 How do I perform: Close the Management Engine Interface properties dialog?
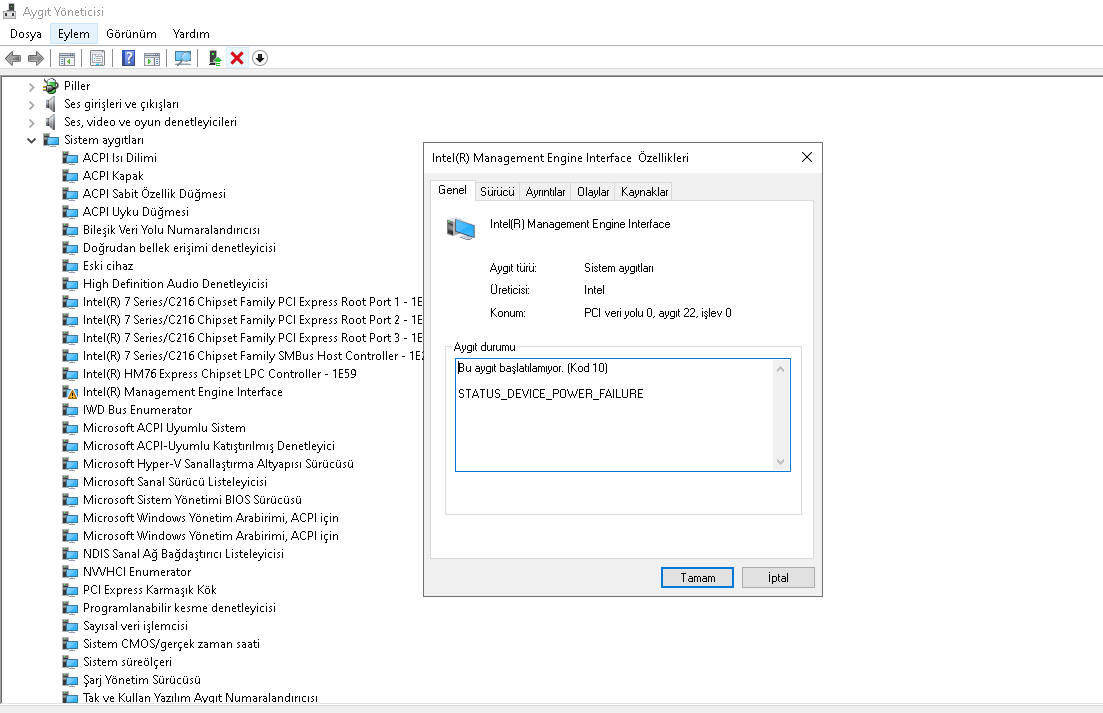[807, 158]
